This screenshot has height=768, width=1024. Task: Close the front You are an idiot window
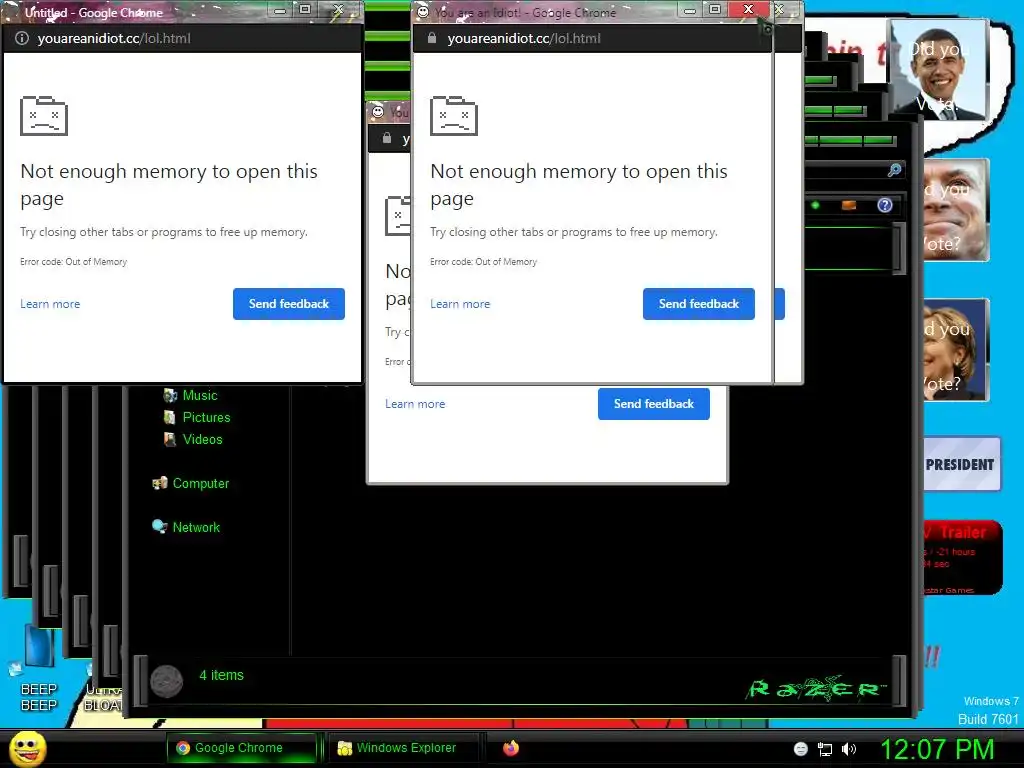click(748, 9)
